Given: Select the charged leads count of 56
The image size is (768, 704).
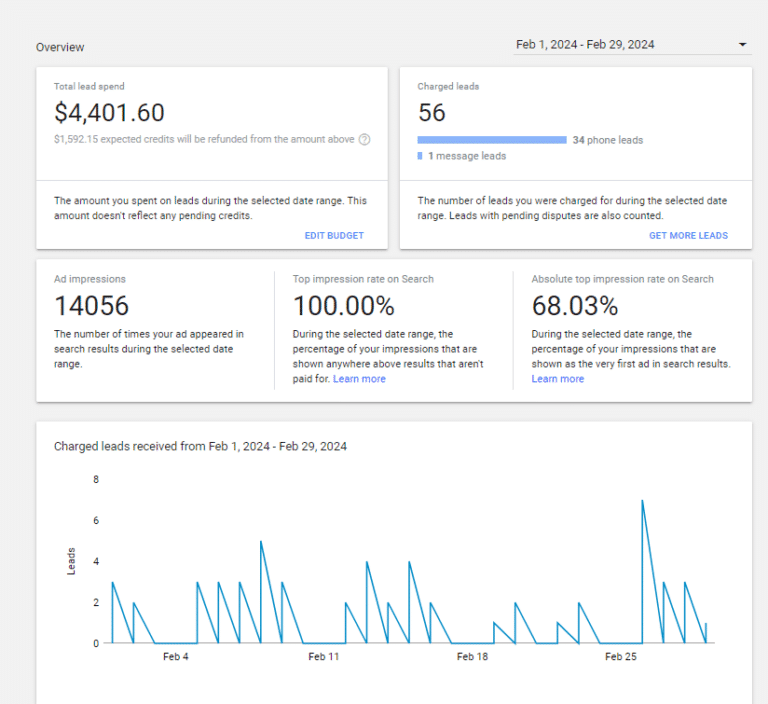Looking at the screenshot, I should click(431, 113).
